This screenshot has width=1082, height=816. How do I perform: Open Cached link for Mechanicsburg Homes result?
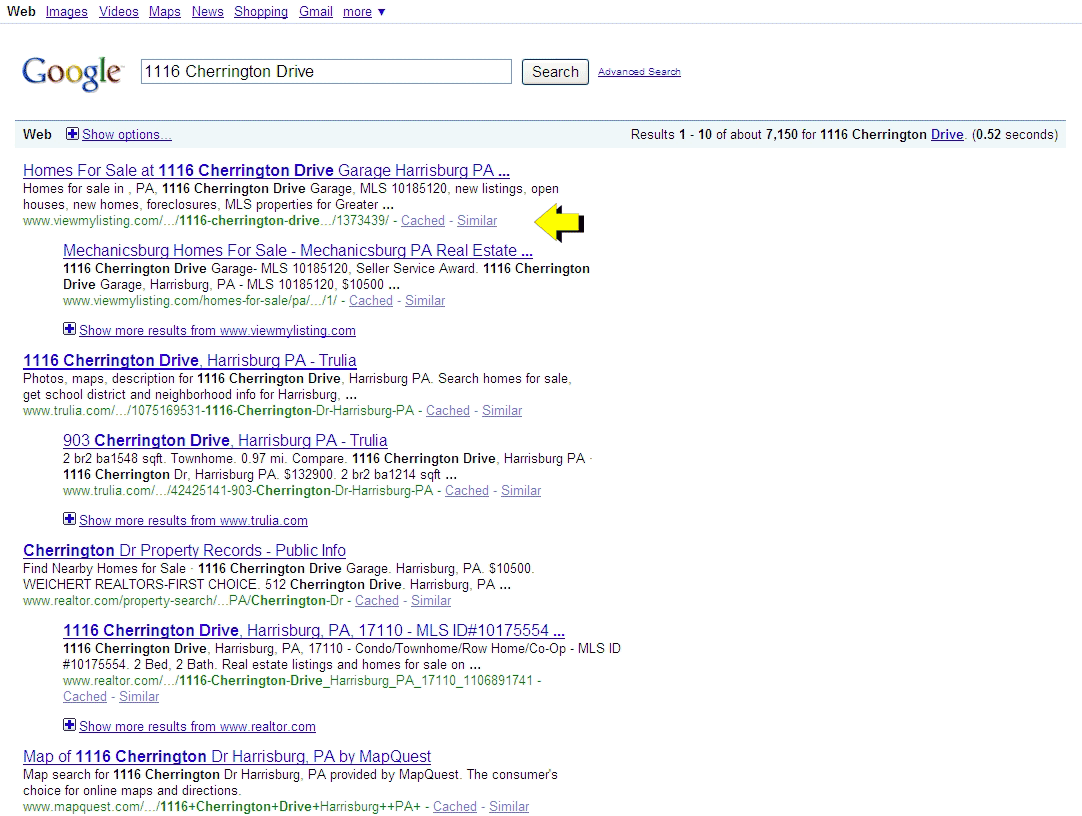pos(371,301)
